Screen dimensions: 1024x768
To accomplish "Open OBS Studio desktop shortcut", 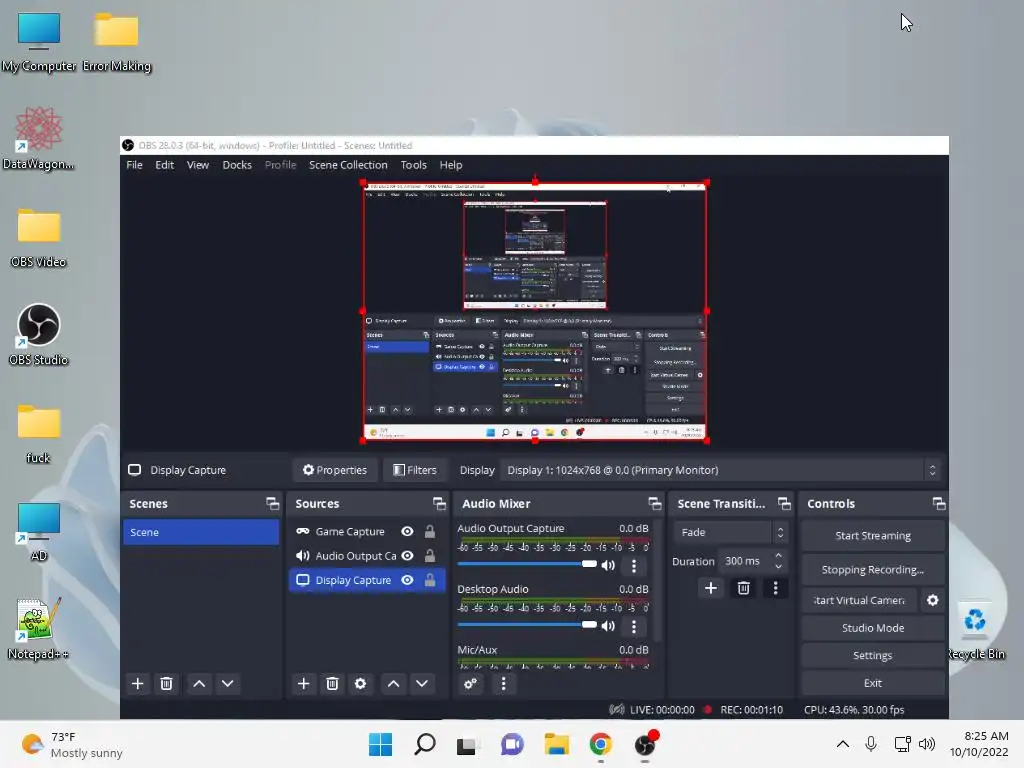I will 39,334.
